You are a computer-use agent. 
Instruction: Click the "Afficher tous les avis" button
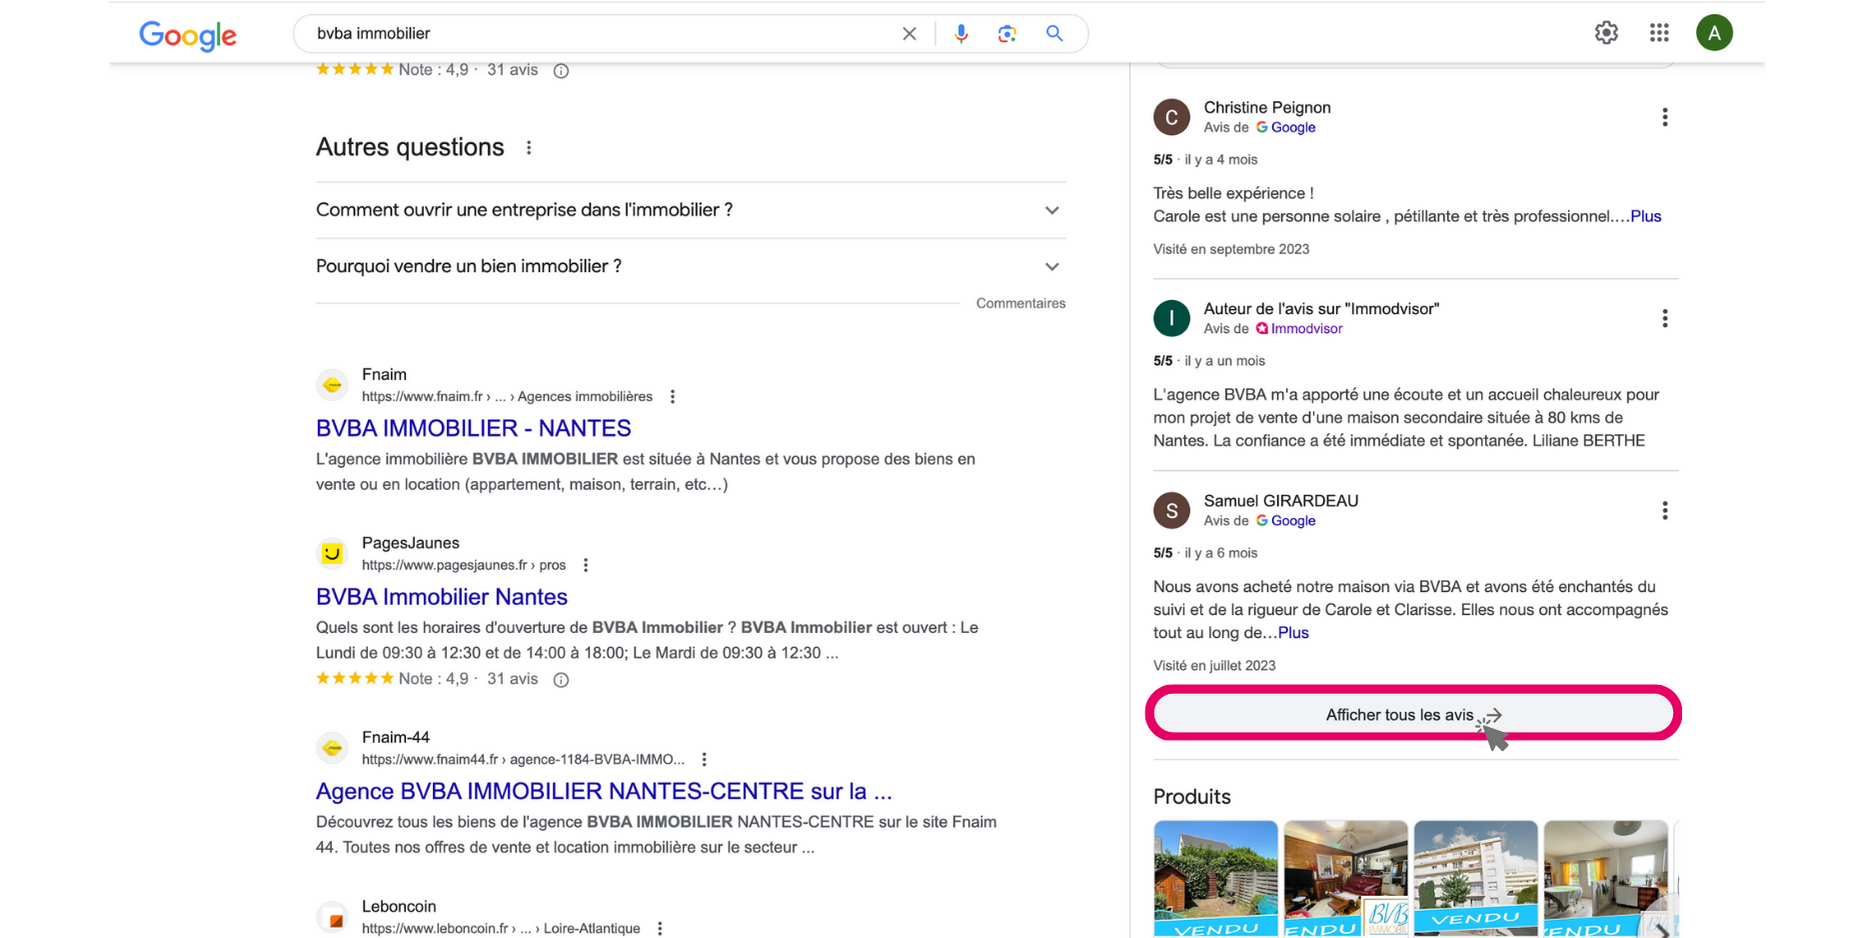pos(1412,714)
